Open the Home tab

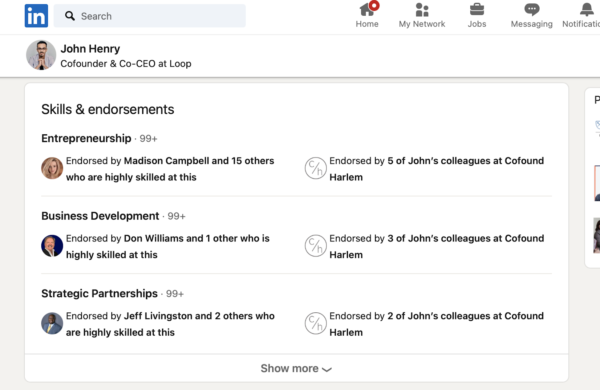367,15
